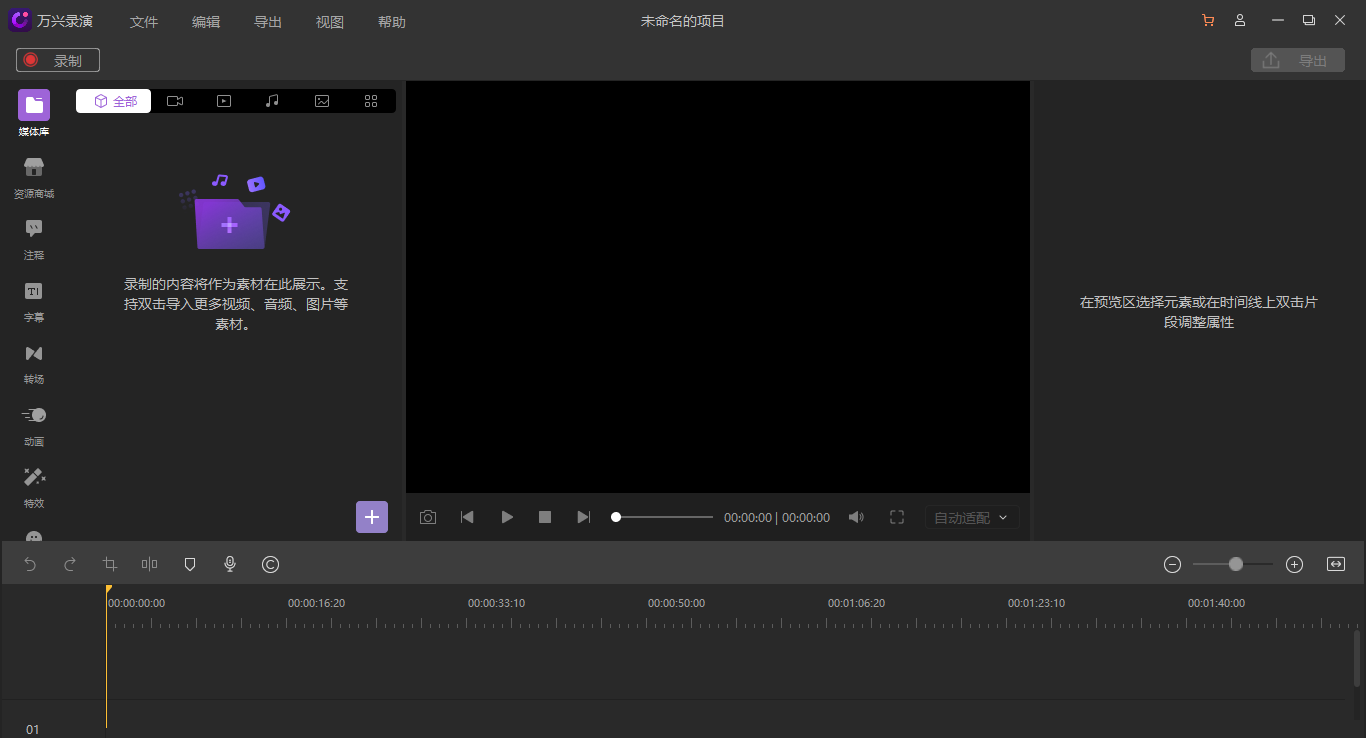The image size is (1366, 738).
Task: Open the 资源商城 resource store
Action: coord(34,177)
